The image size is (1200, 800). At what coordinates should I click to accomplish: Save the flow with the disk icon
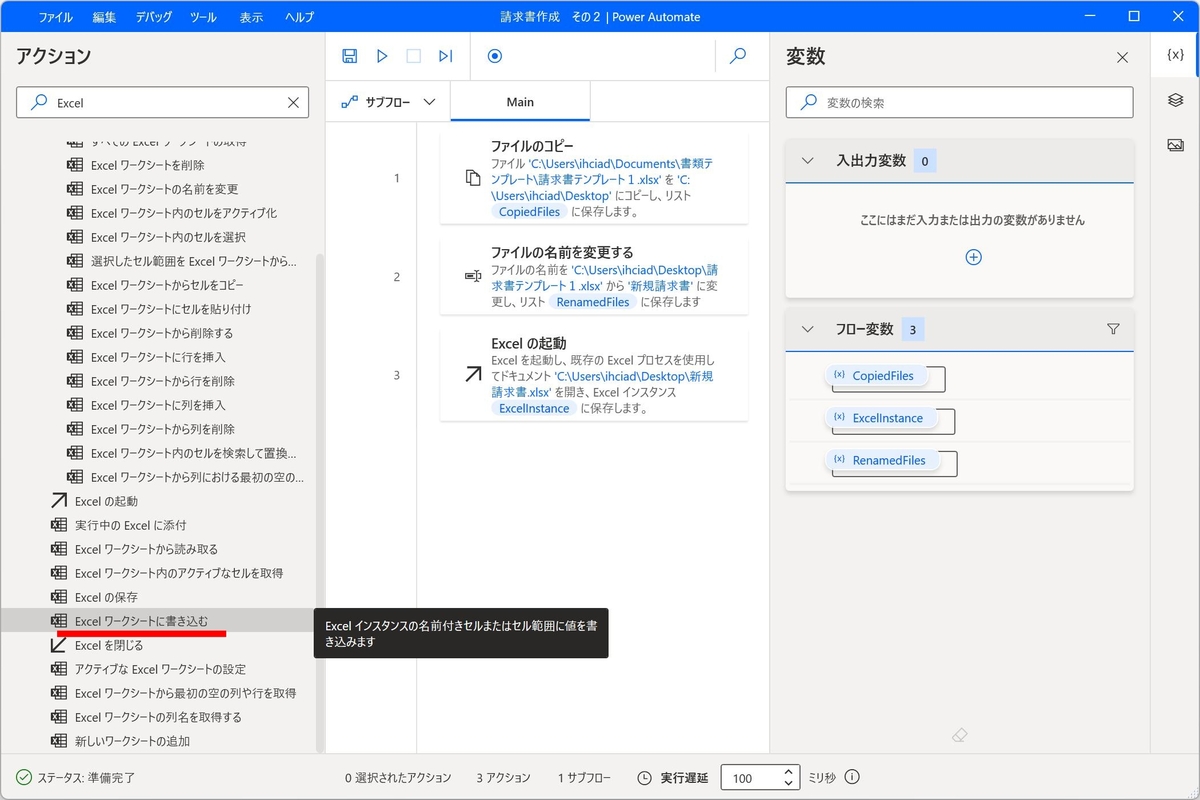[x=350, y=56]
